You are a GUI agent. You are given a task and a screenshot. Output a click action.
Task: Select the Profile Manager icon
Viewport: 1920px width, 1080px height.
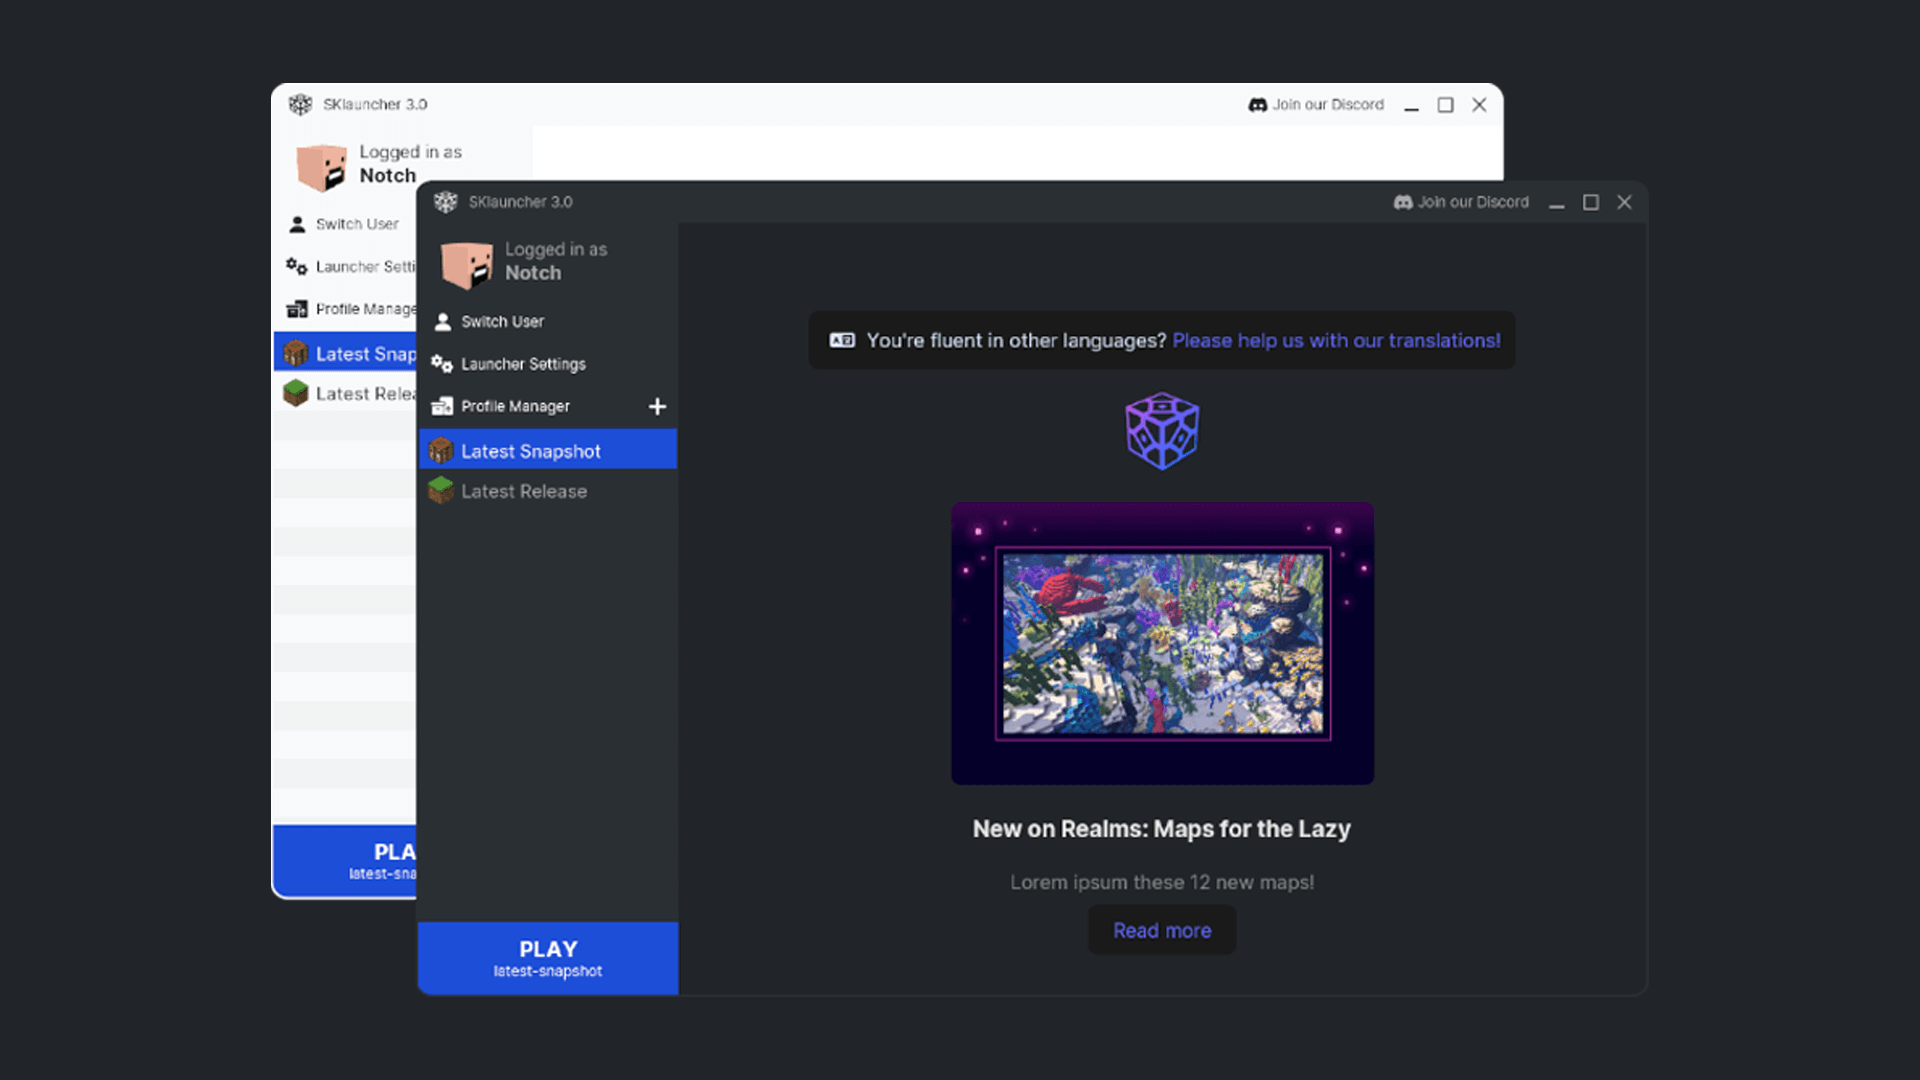[x=442, y=405]
